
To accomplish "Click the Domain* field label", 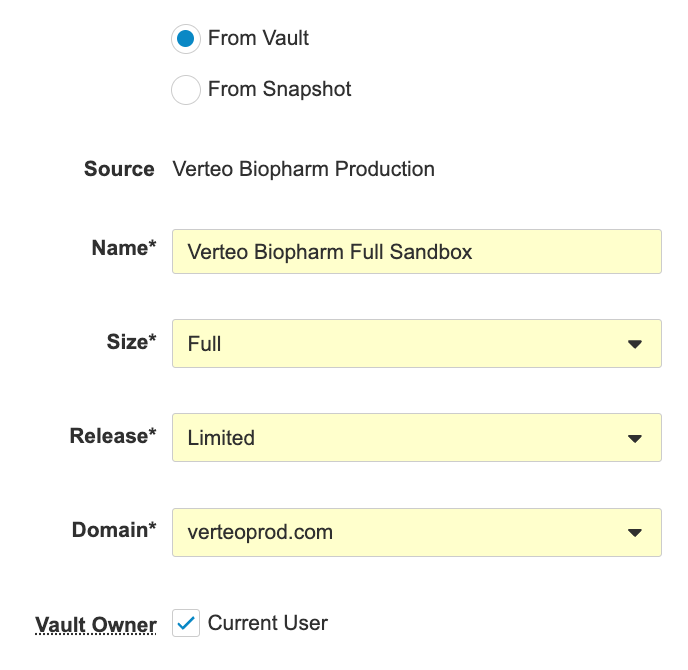I will click(114, 531).
